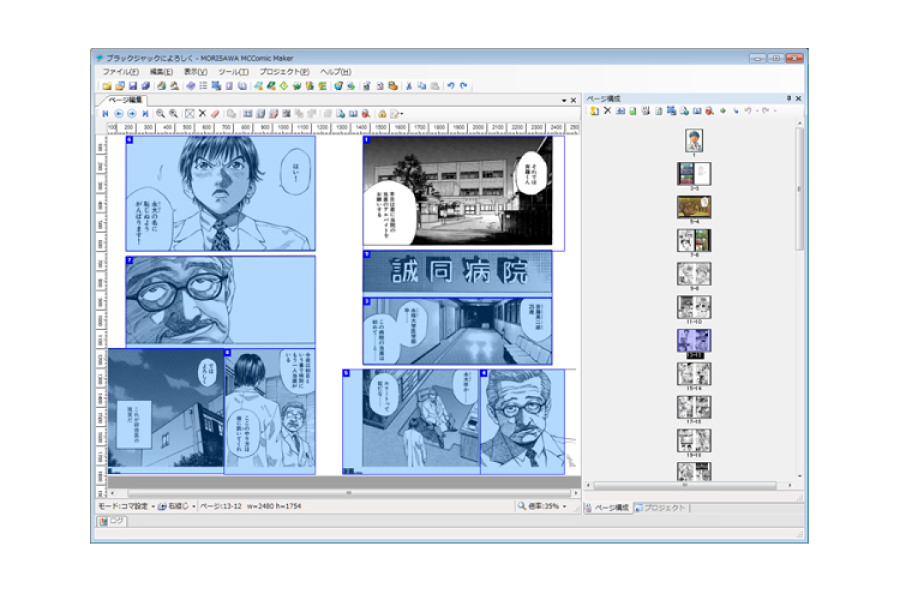Screen dimensions: 900x600
Task: Switch to the ページ構成 bottom tab
Action: click(607, 508)
